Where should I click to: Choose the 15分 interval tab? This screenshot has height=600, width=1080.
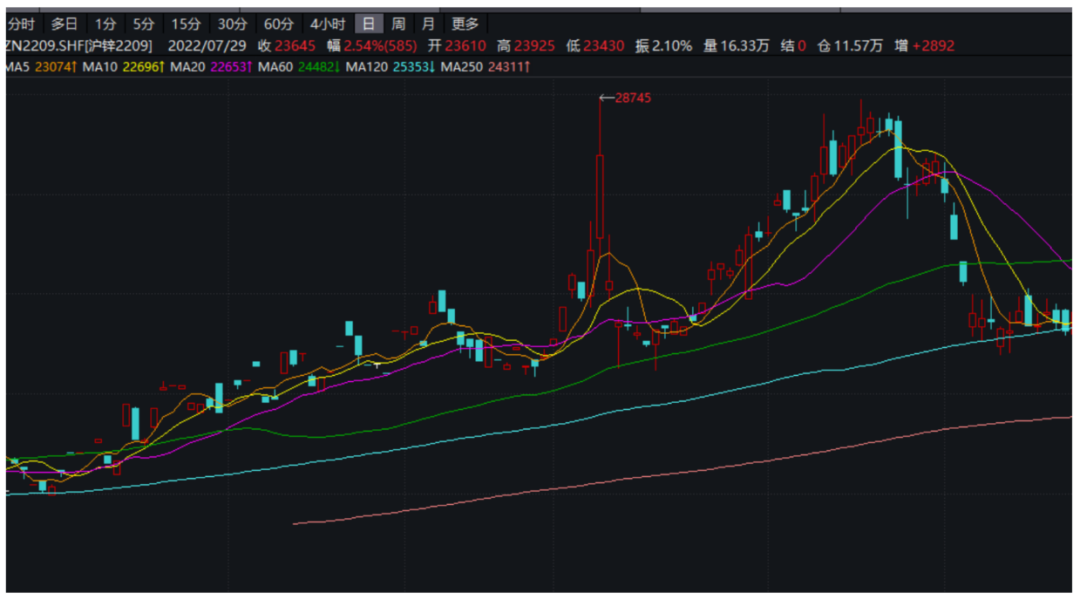186,24
